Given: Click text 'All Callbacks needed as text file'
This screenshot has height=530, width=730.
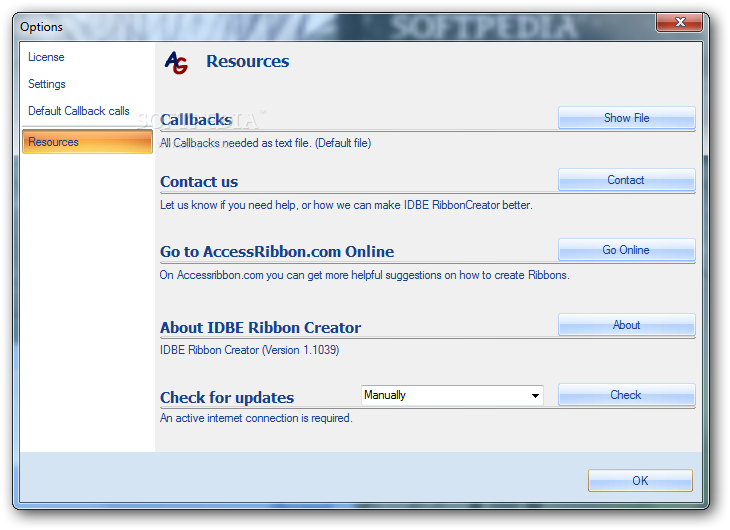Looking at the screenshot, I should tap(265, 143).
